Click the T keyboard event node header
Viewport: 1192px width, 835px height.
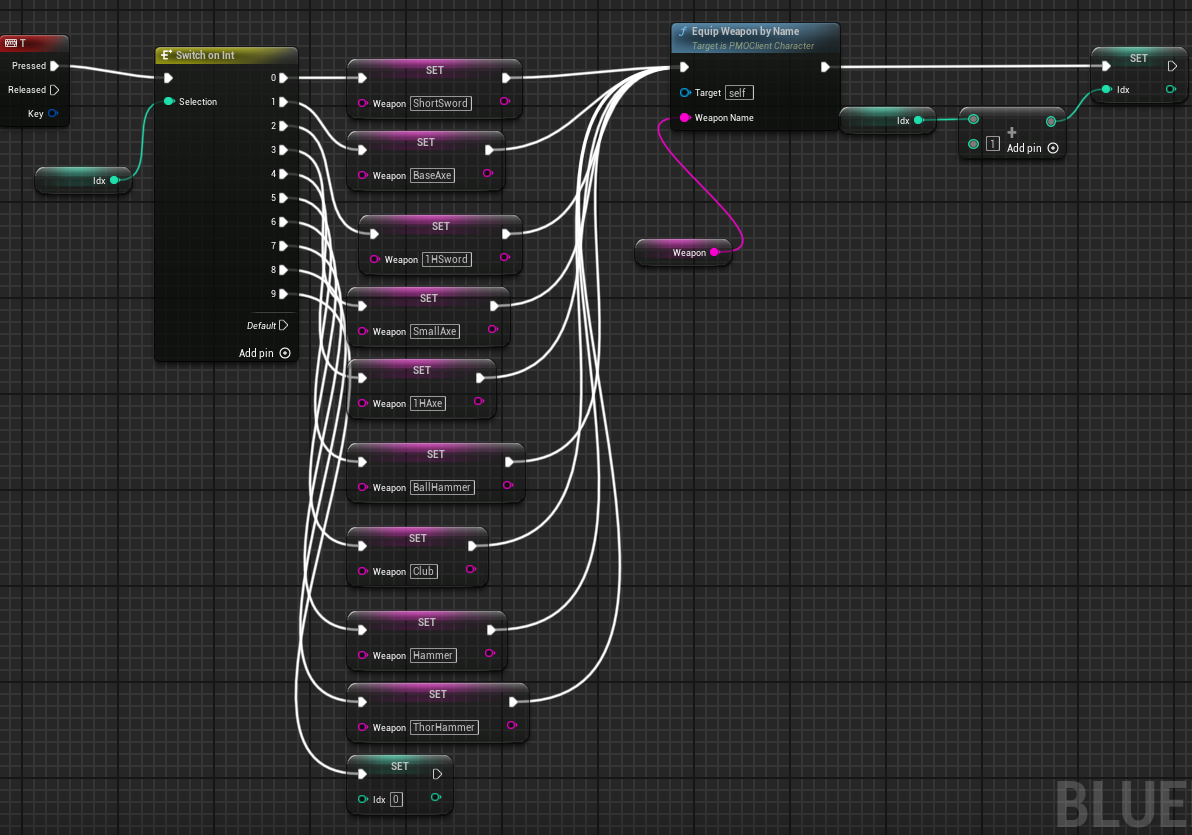pos(34,43)
